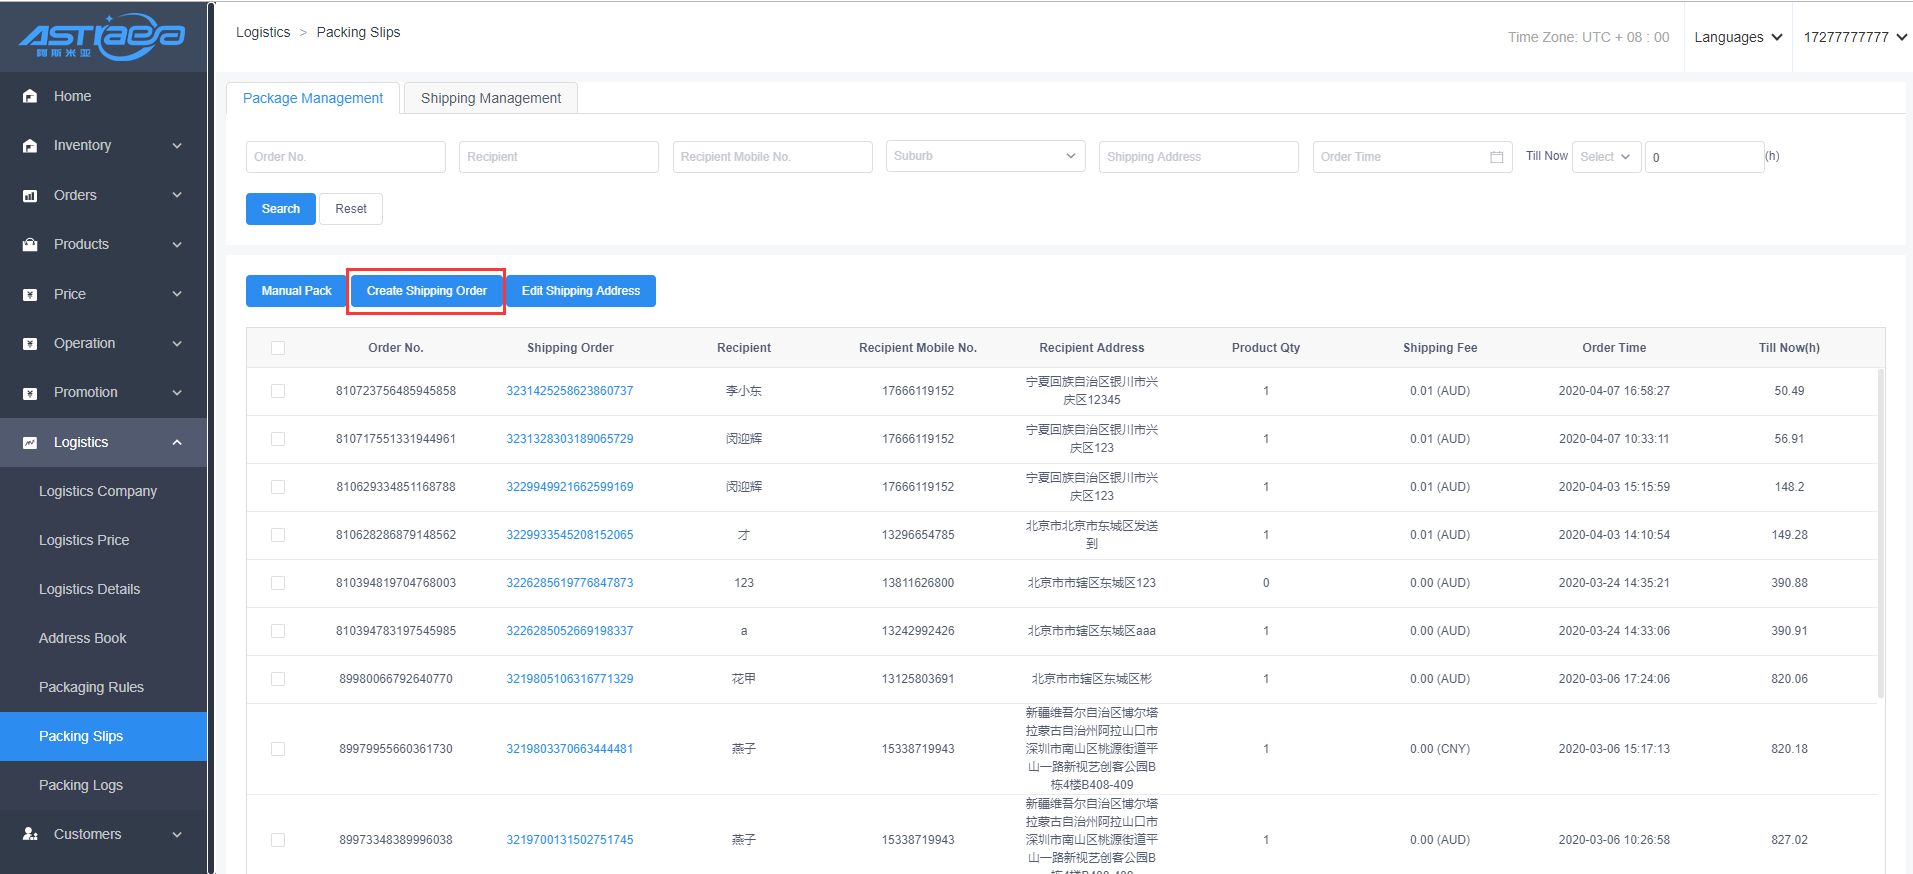Open Packing Logs in sidebar

81,785
